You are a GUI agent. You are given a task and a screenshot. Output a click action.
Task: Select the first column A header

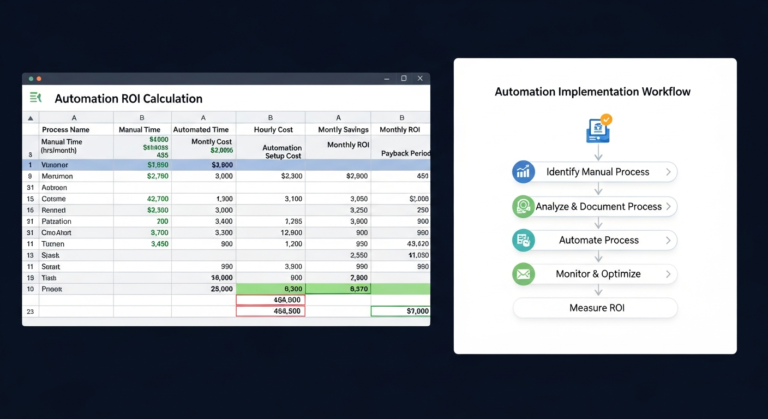[x=76, y=118]
